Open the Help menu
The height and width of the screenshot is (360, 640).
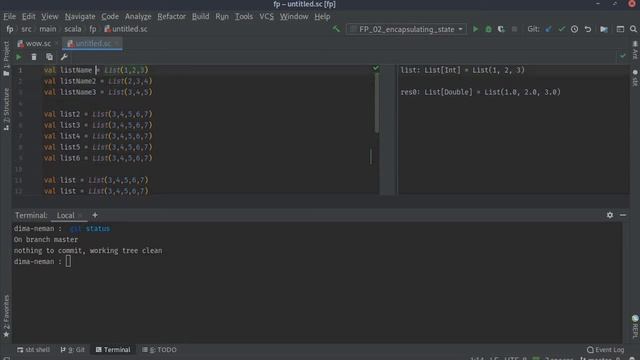pos(322,16)
